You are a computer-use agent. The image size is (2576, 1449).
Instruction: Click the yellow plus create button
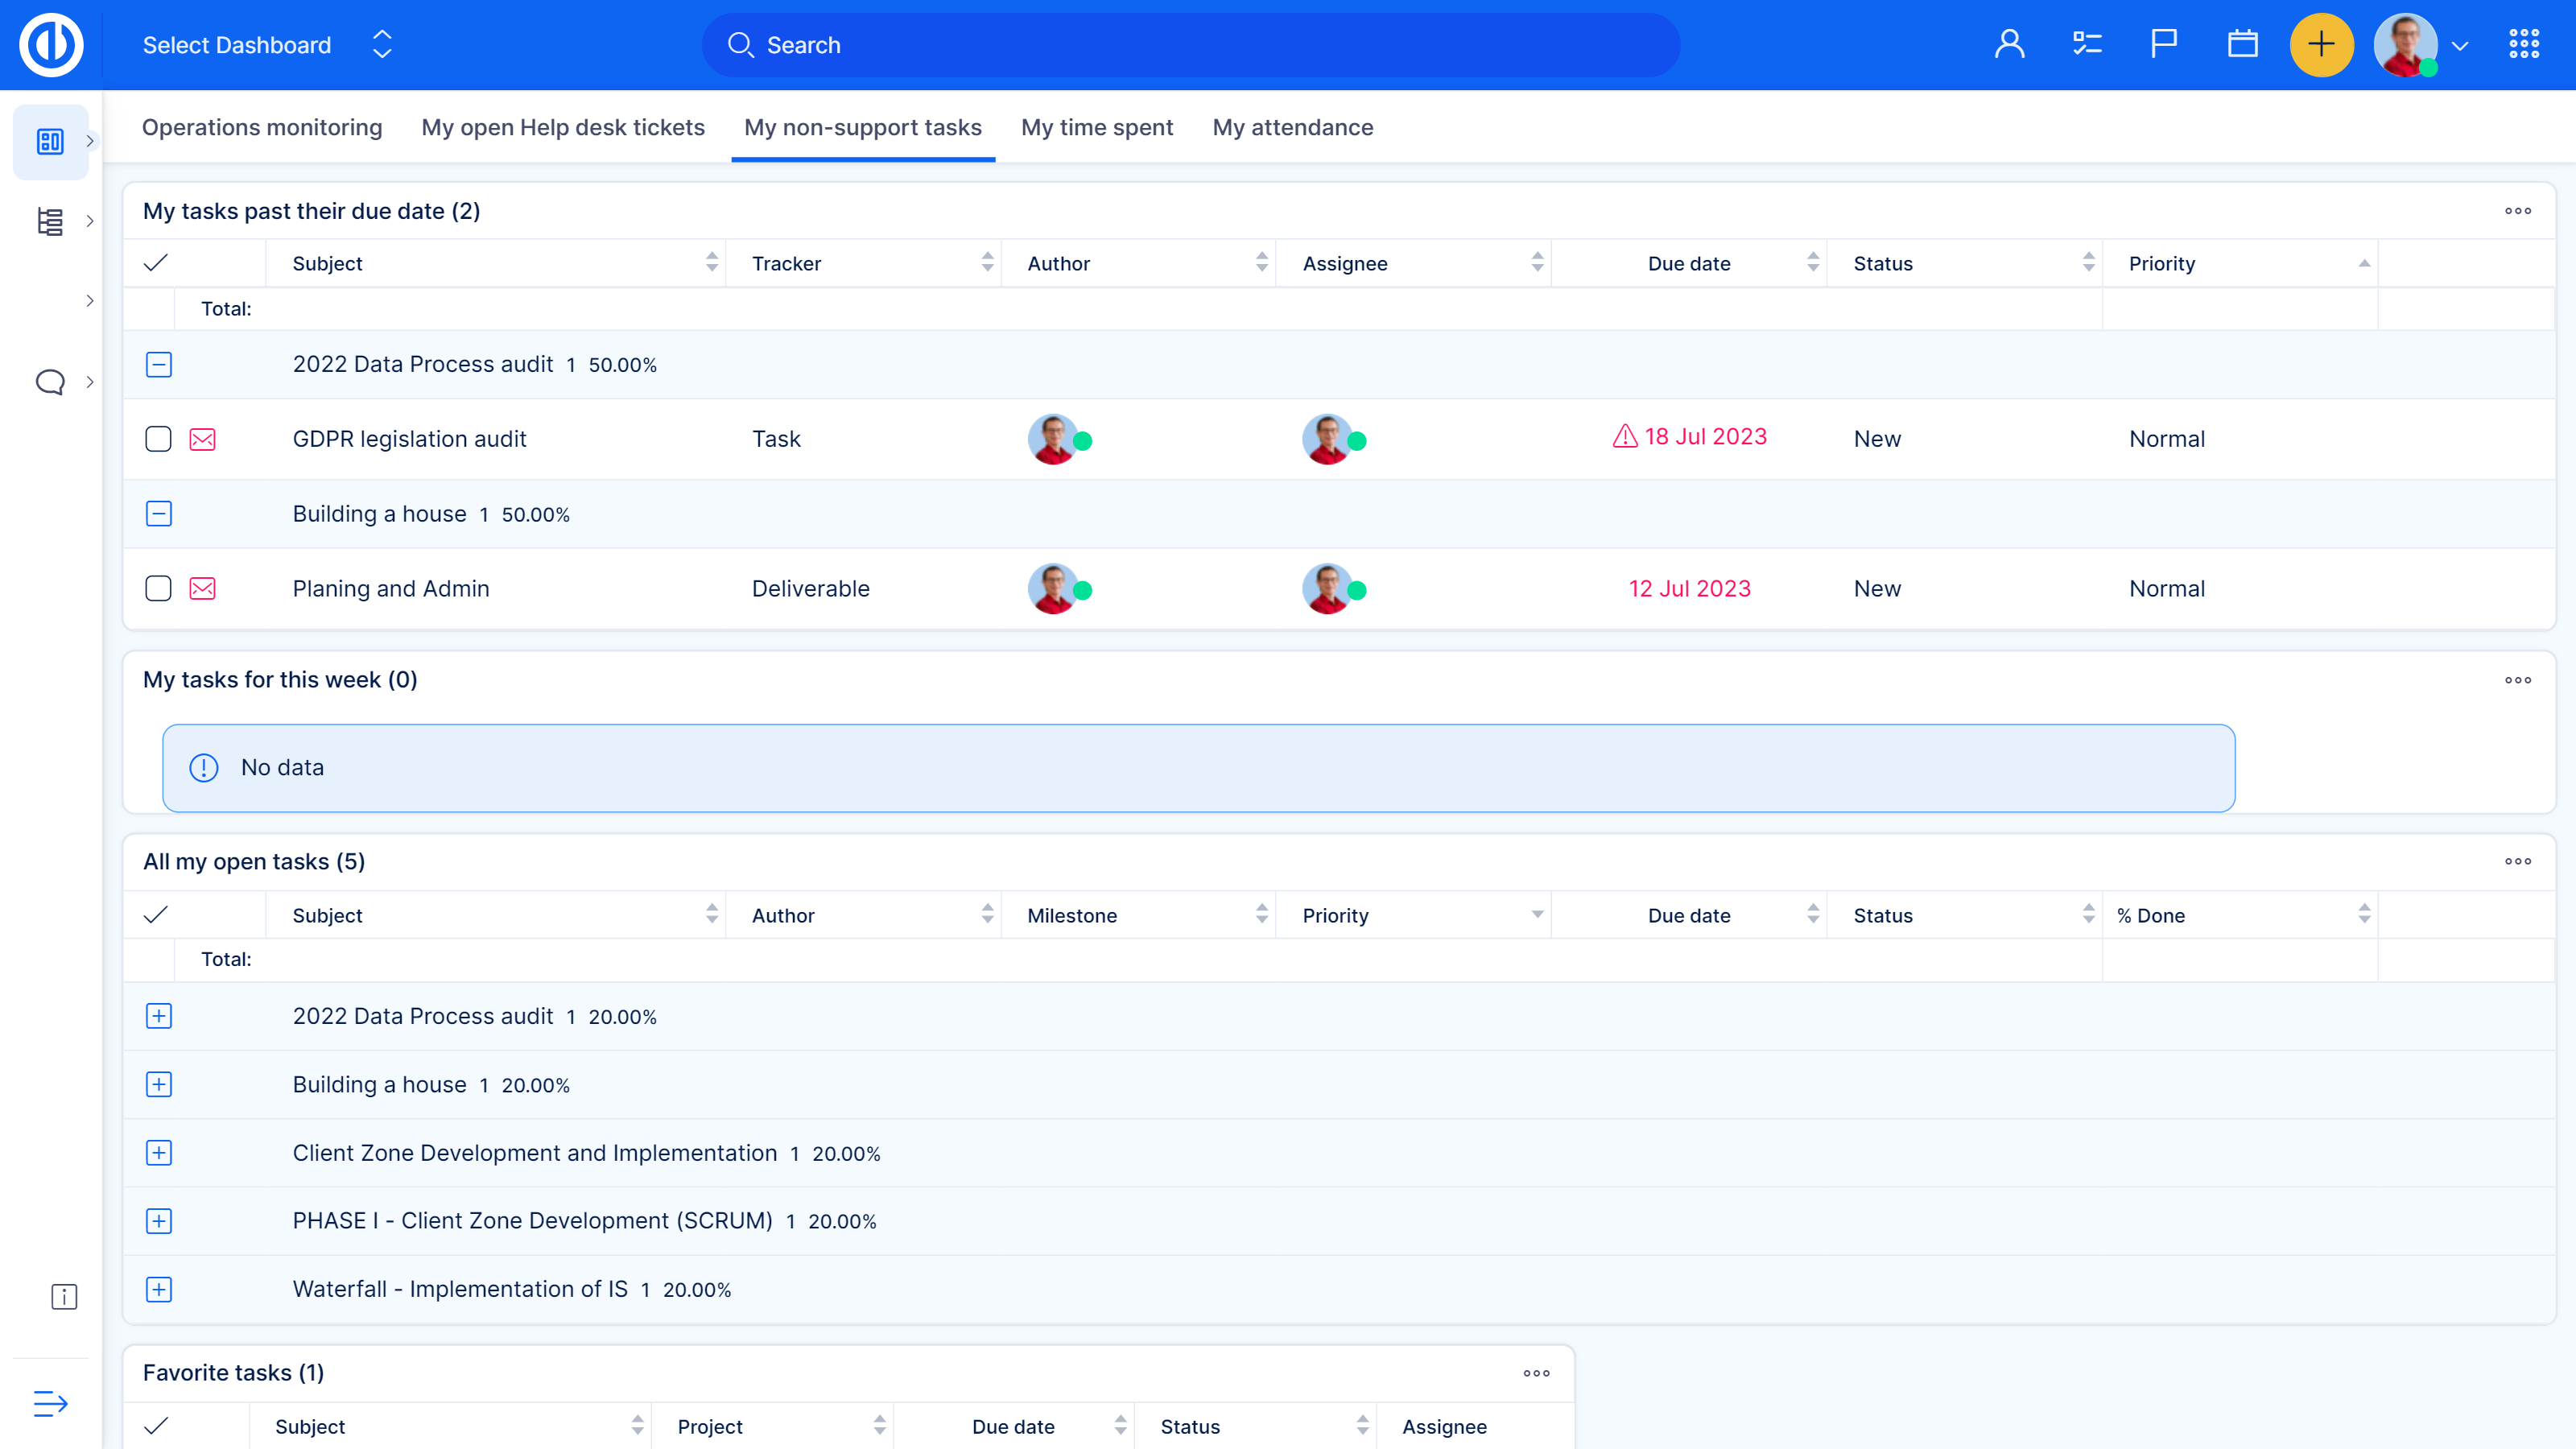[2320, 45]
